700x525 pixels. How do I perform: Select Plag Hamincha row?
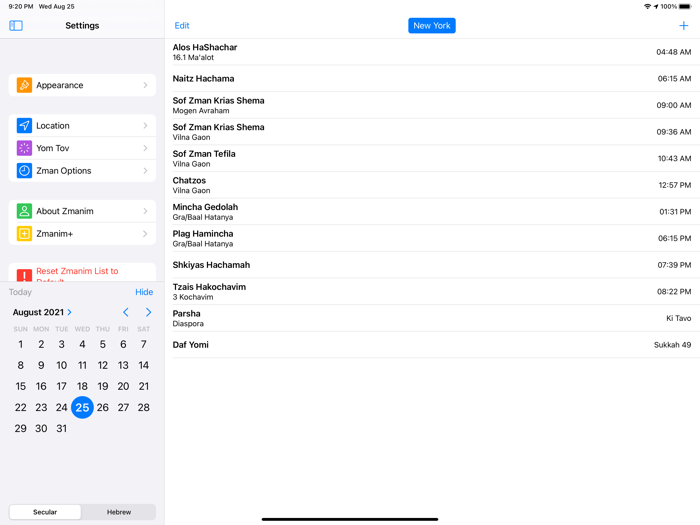point(432,238)
